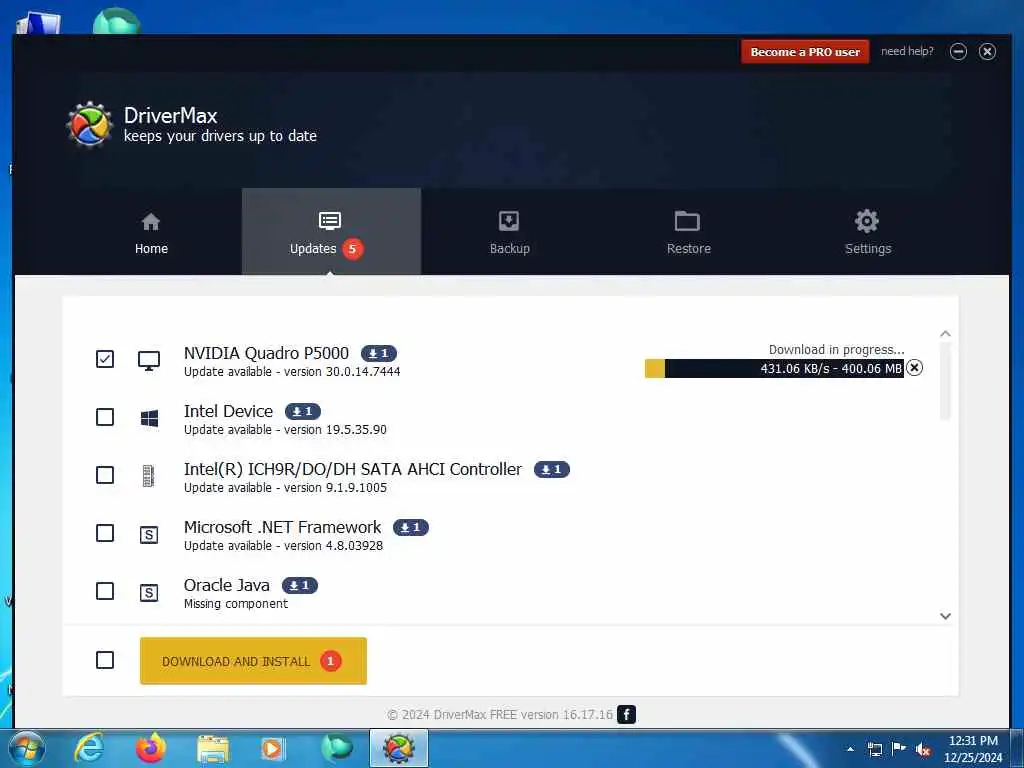The height and width of the screenshot is (768, 1024).
Task: Click the network tray icon
Action: (x=874, y=749)
